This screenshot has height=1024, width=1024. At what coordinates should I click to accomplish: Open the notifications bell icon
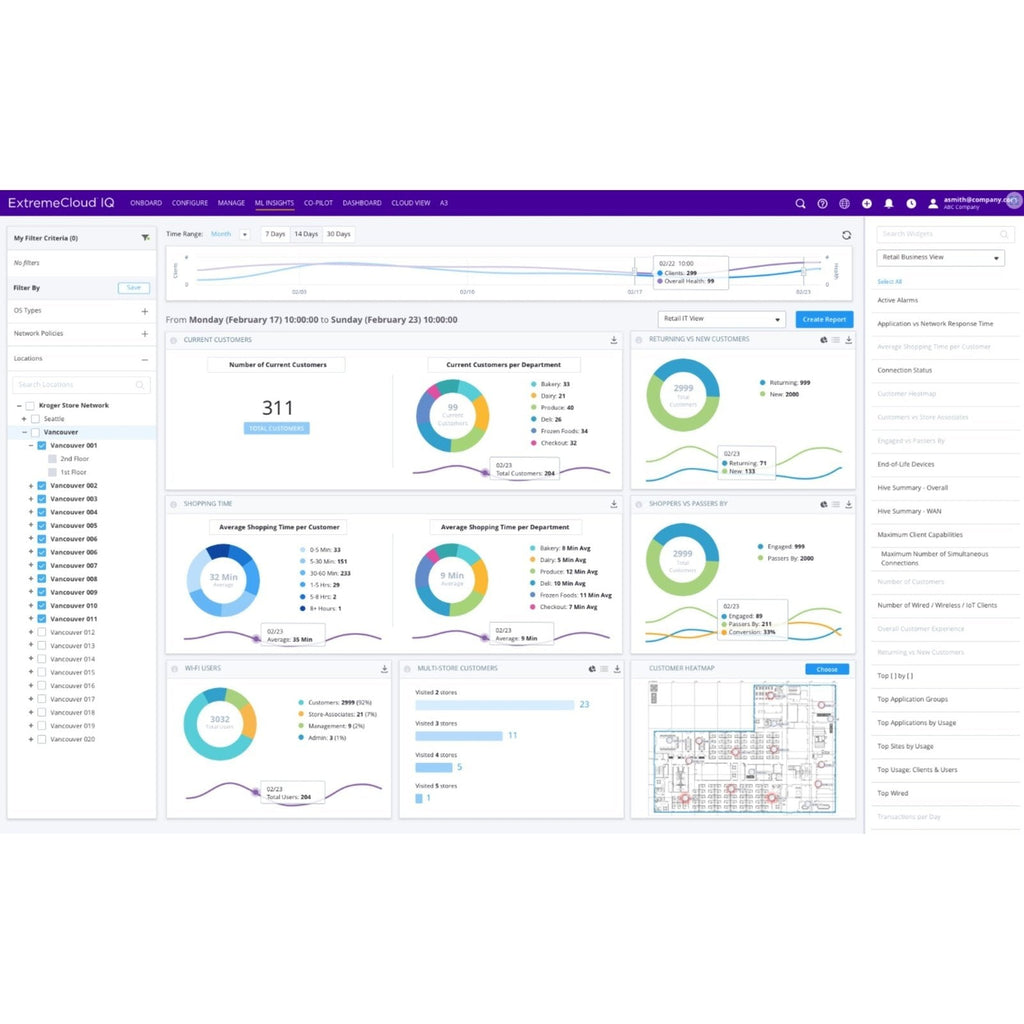click(x=889, y=203)
